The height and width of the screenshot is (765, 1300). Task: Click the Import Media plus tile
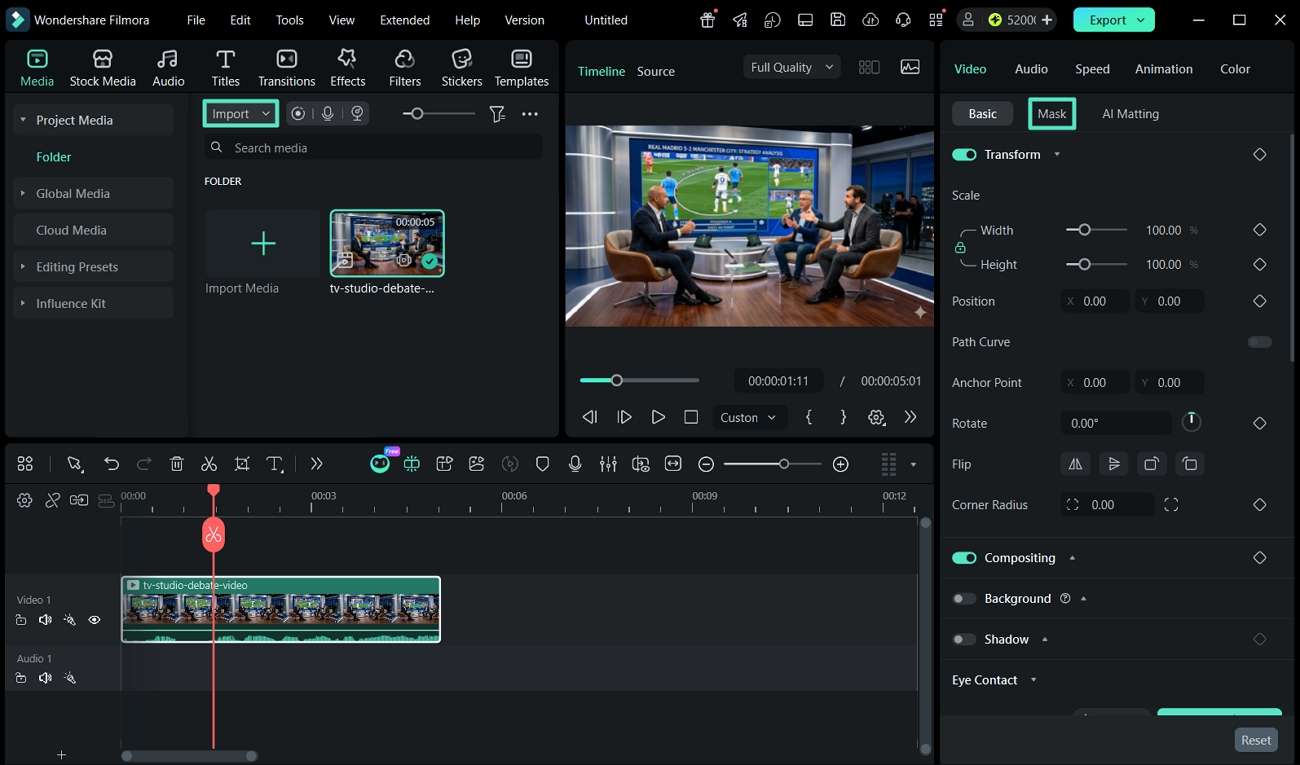click(263, 243)
